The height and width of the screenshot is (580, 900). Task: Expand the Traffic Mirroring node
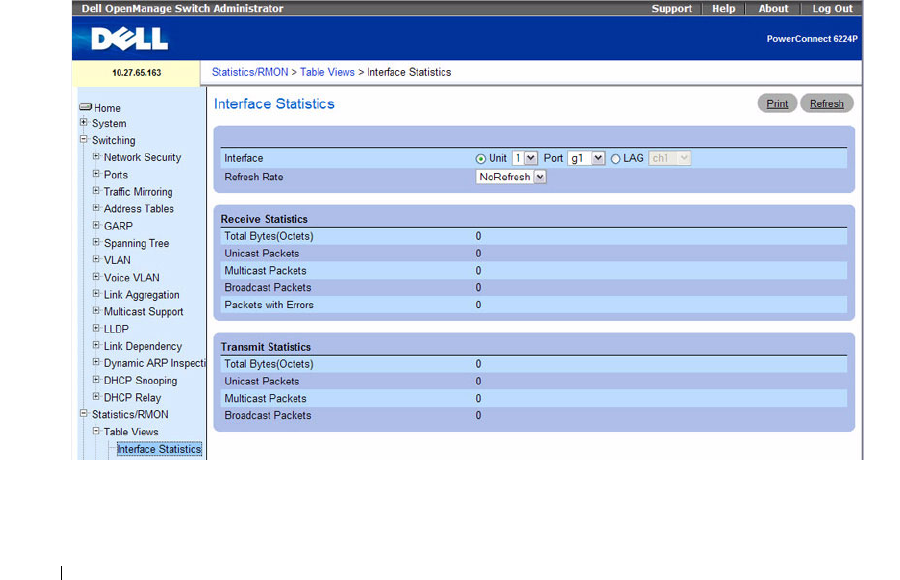tap(96, 191)
